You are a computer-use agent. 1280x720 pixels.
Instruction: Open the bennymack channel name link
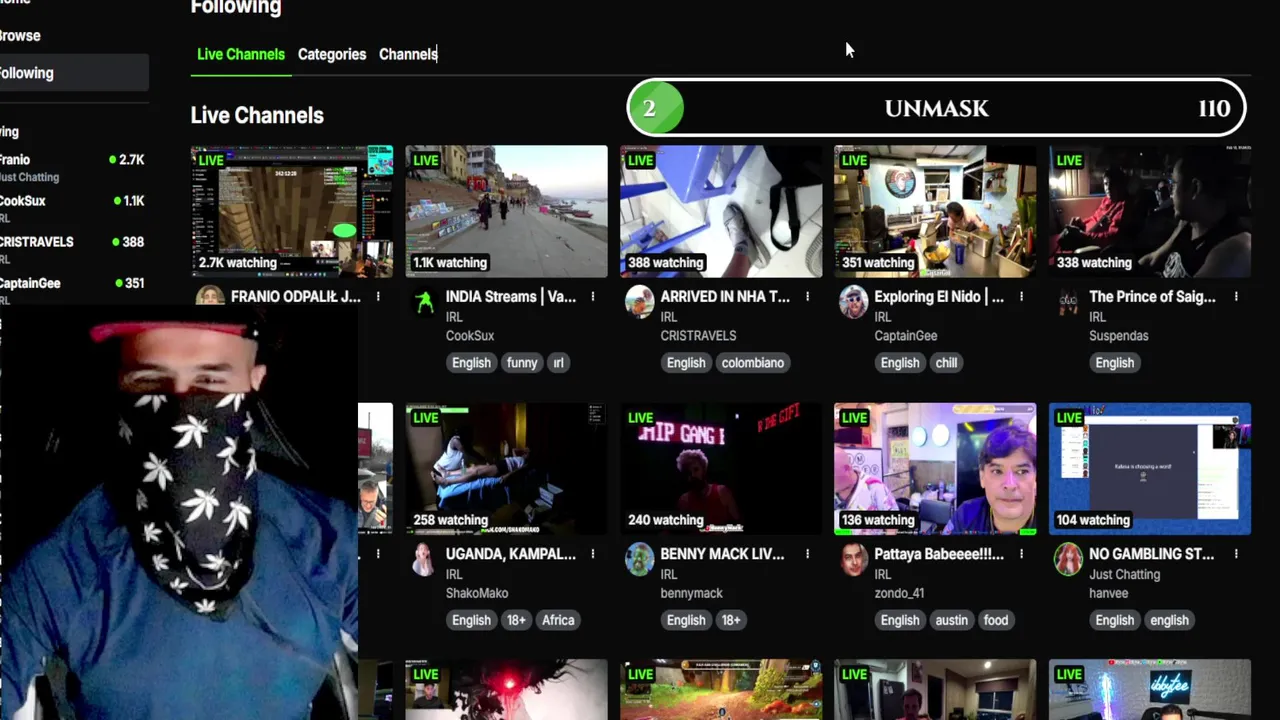(x=691, y=593)
